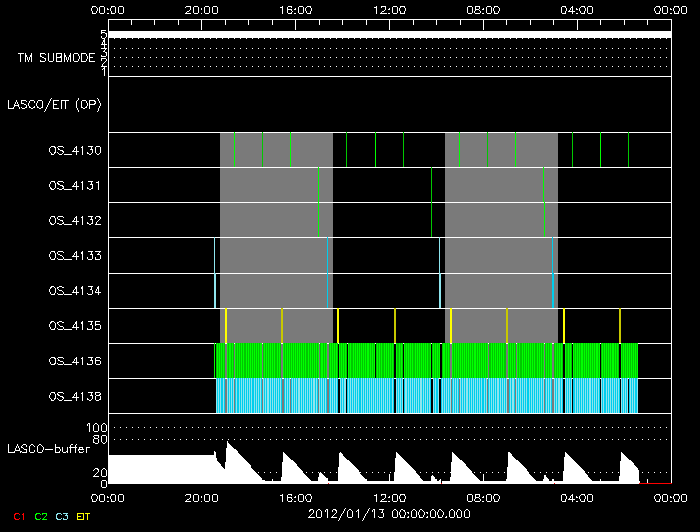Select the OS_4131 row label

(x=75, y=186)
